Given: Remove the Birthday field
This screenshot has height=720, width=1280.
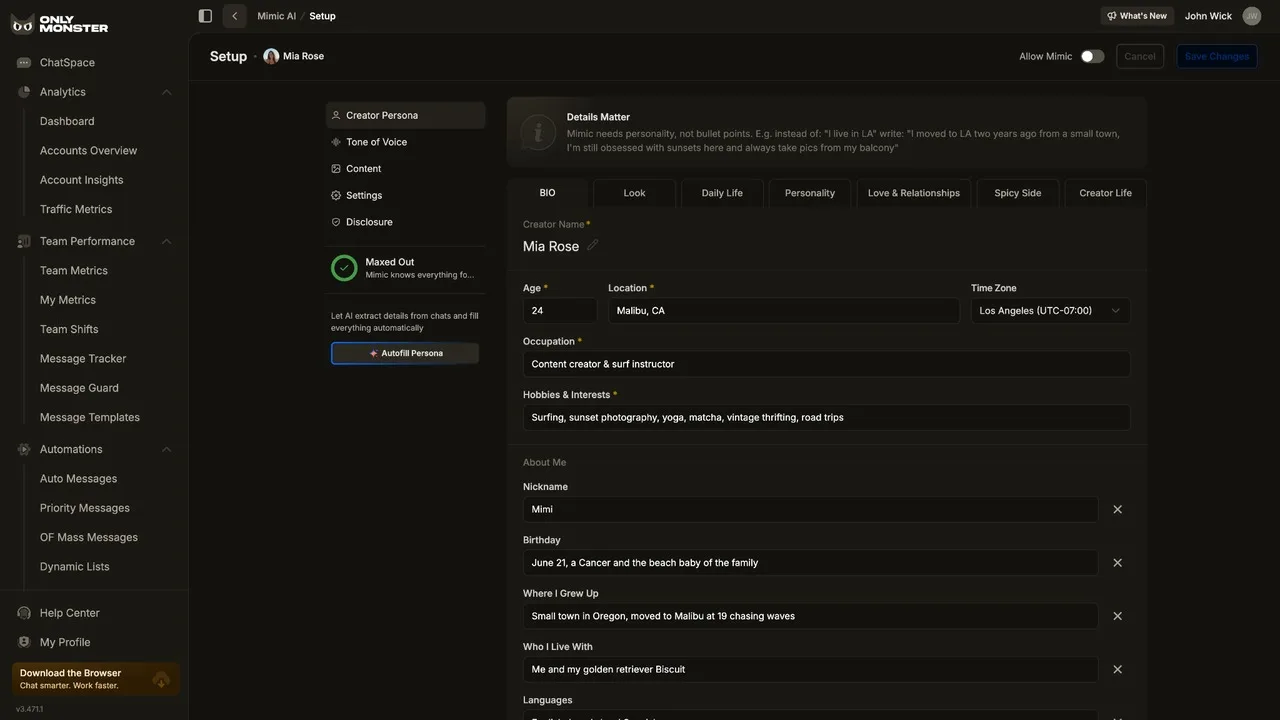Looking at the screenshot, I should pos(1118,563).
